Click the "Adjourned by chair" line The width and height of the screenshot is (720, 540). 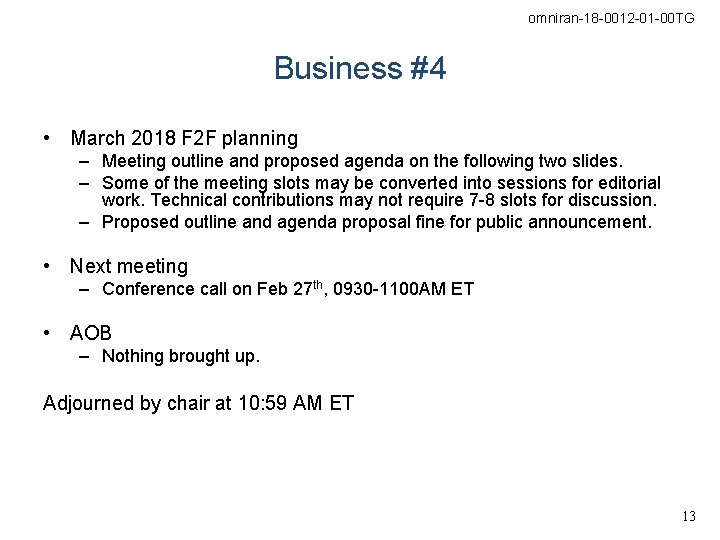coord(198,404)
